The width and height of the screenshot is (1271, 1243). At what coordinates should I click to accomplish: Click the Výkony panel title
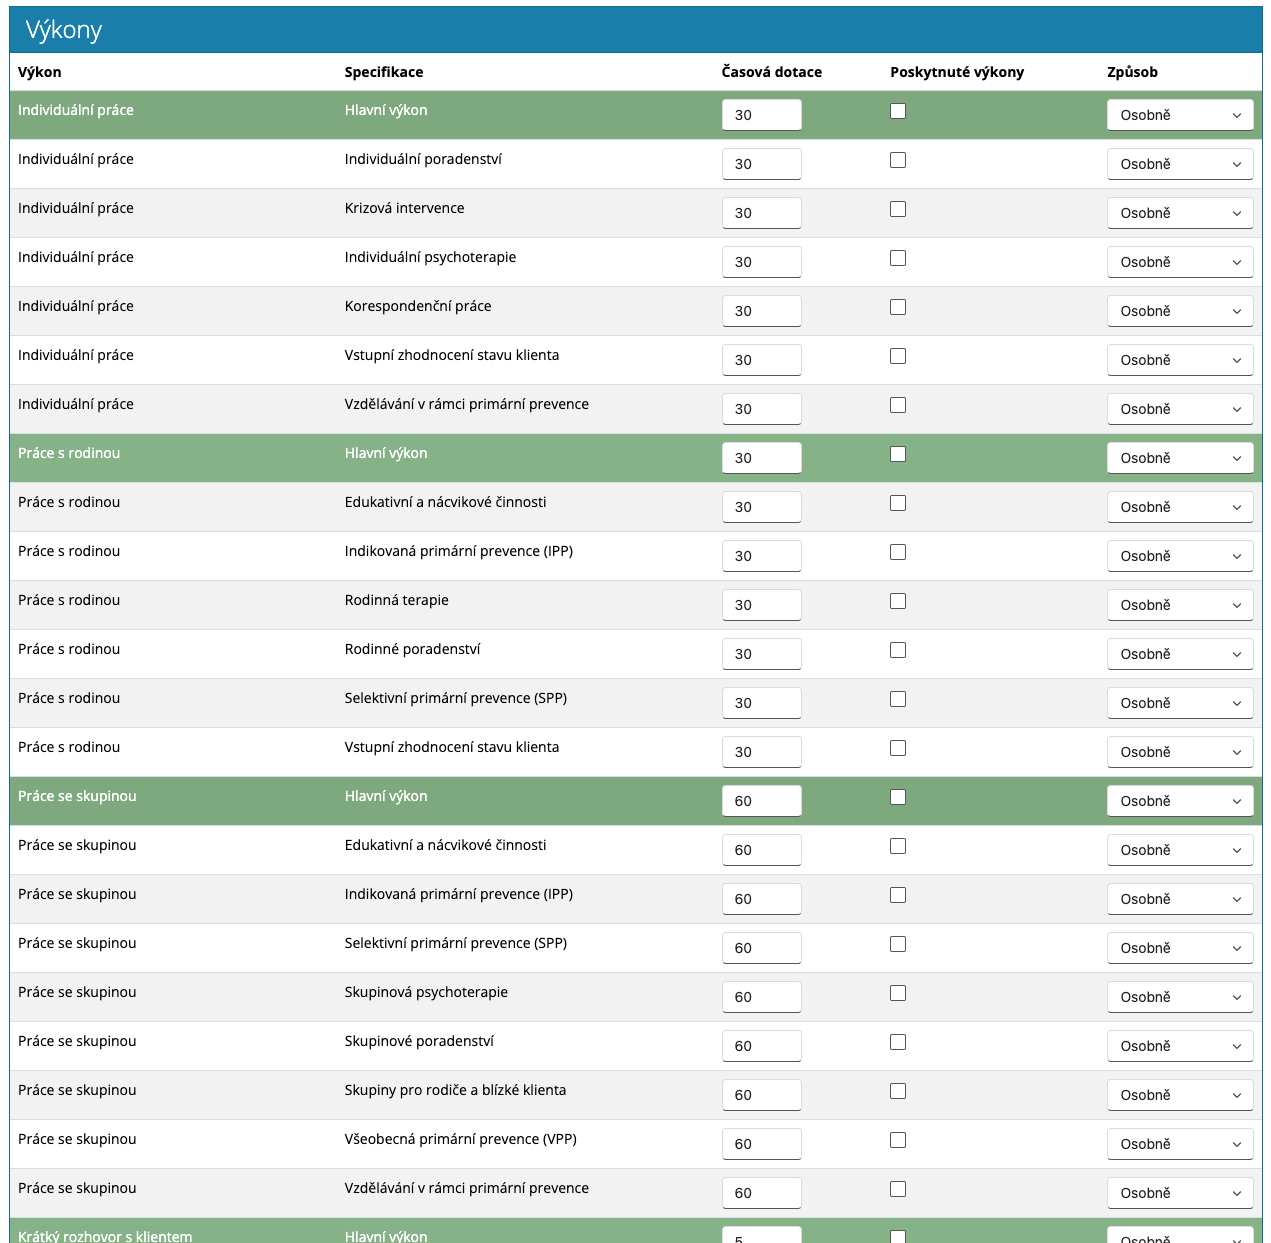pos(64,30)
